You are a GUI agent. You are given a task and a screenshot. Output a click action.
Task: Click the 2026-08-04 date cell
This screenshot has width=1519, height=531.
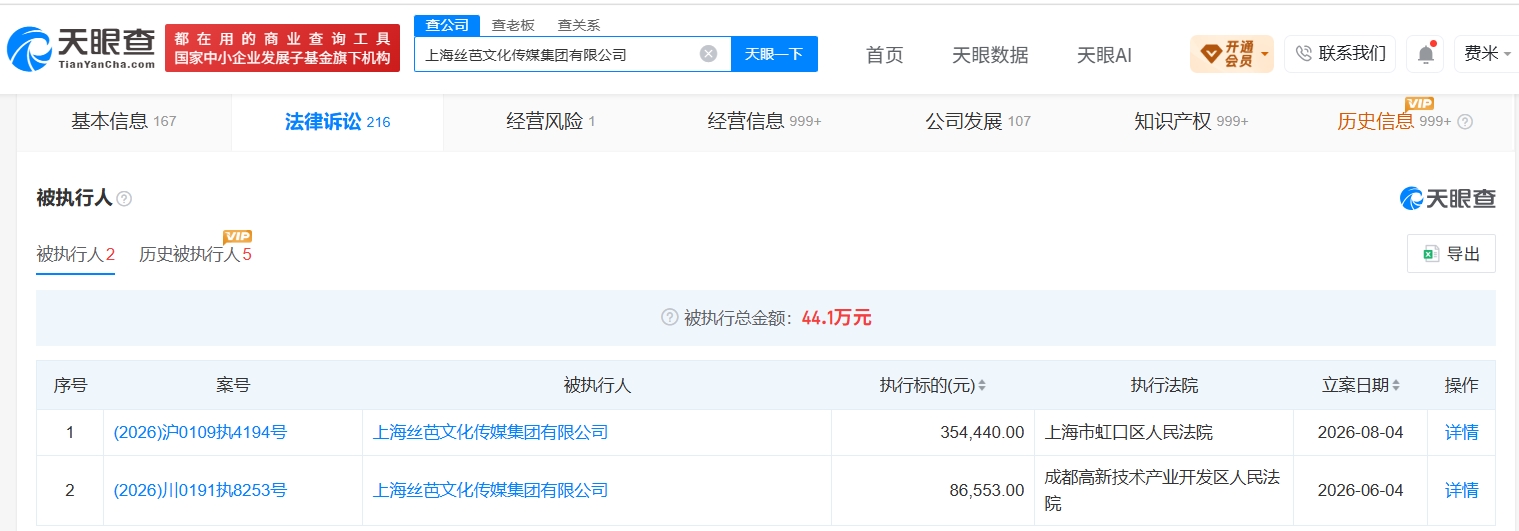(x=1361, y=433)
